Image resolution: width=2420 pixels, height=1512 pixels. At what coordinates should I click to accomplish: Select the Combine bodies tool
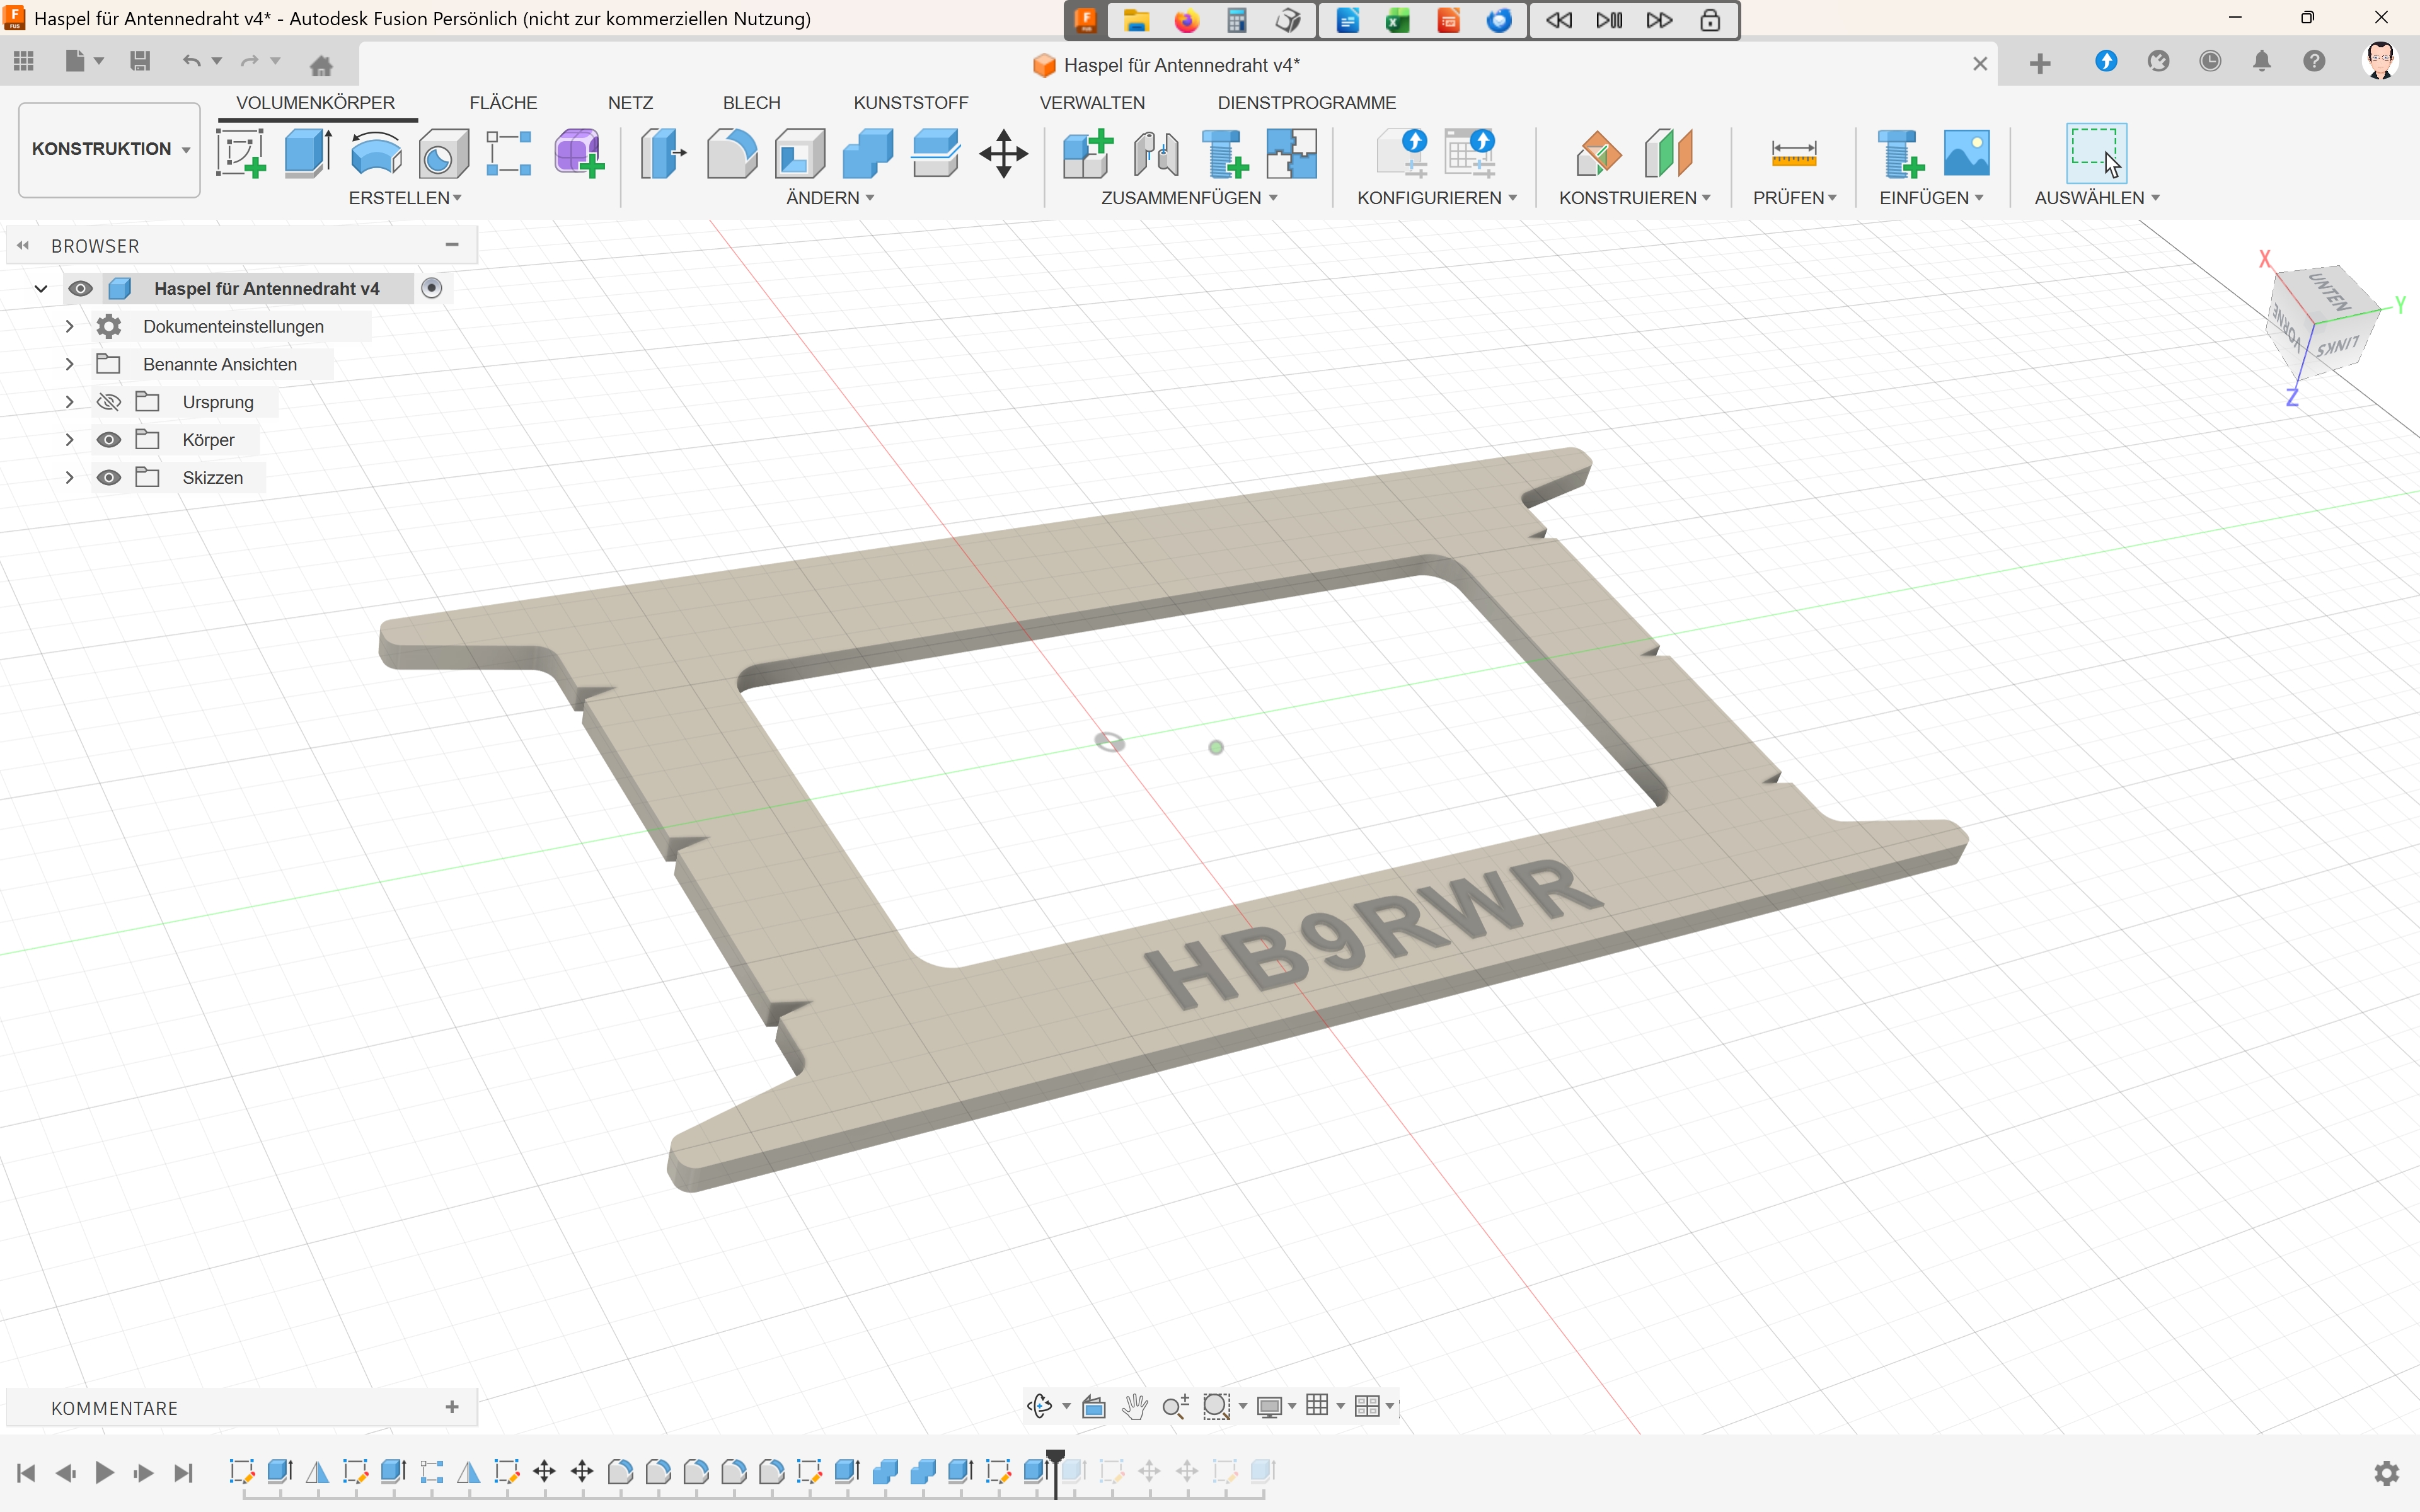point(867,153)
